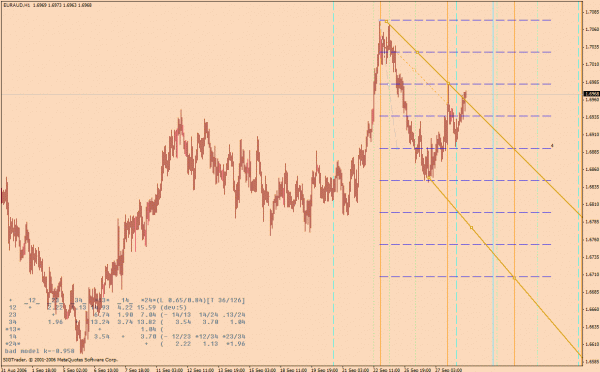The image size is (600, 372).
Task: Click the 11 Sep 03:00 time axis label
Action: [169, 370]
